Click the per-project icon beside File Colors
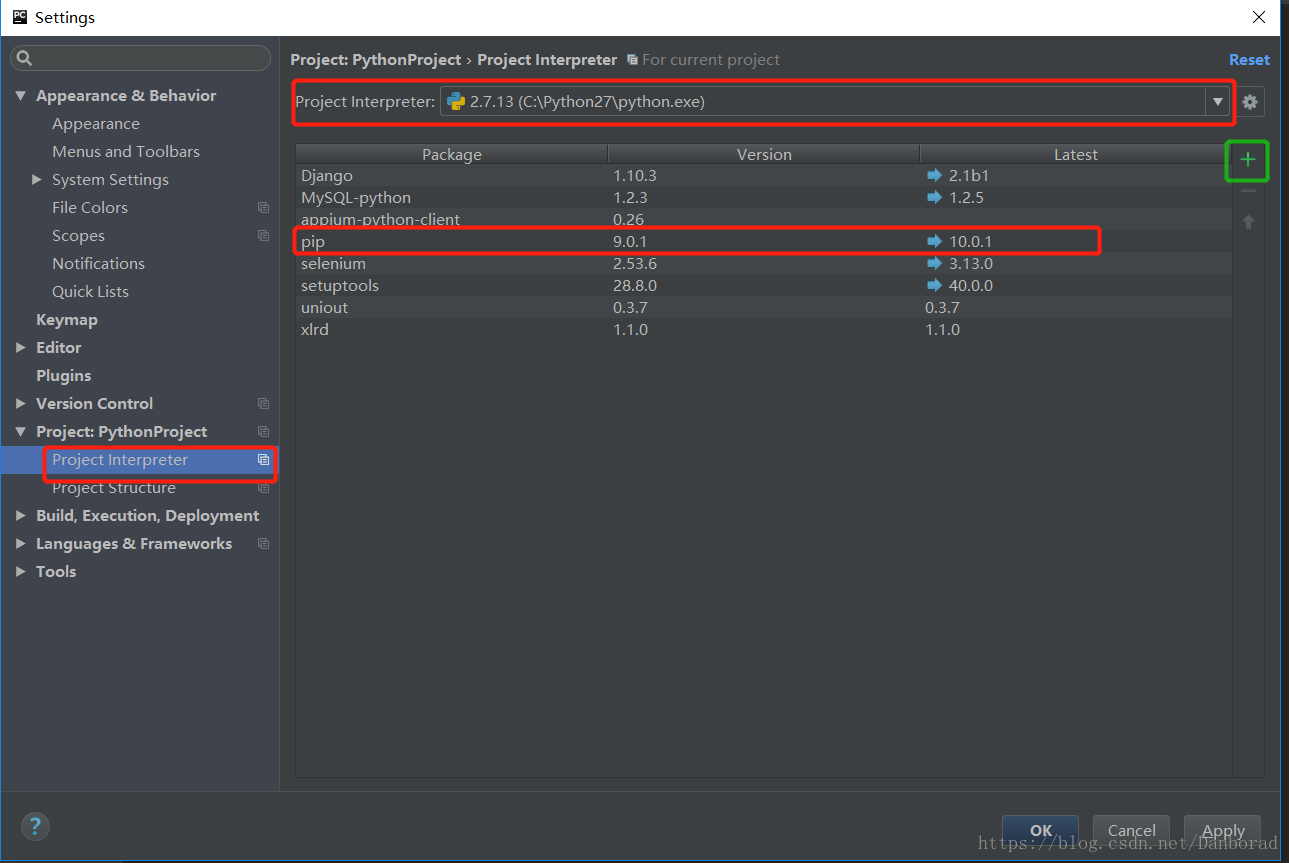 263,208
